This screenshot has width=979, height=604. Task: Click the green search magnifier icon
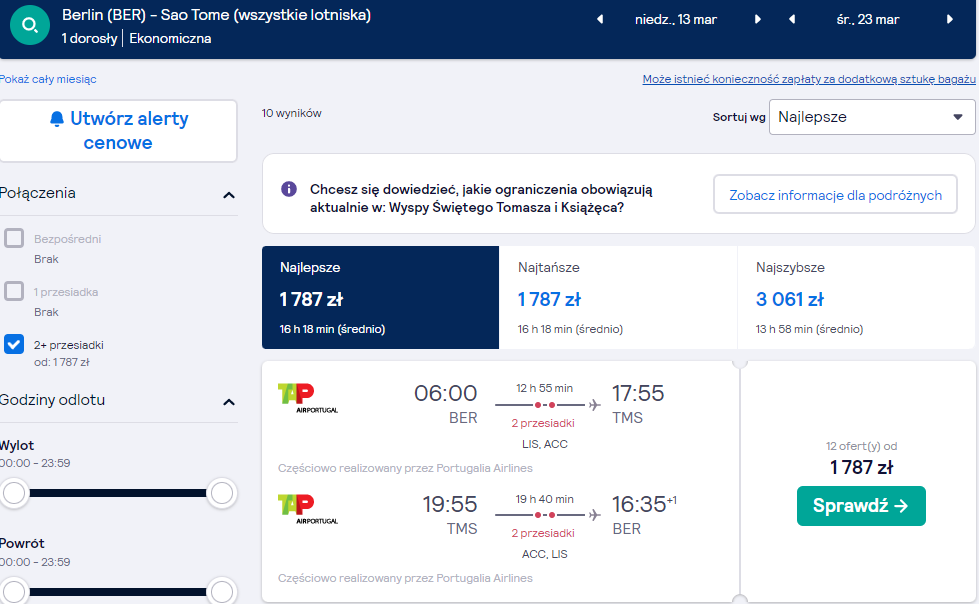click(30, 25)
